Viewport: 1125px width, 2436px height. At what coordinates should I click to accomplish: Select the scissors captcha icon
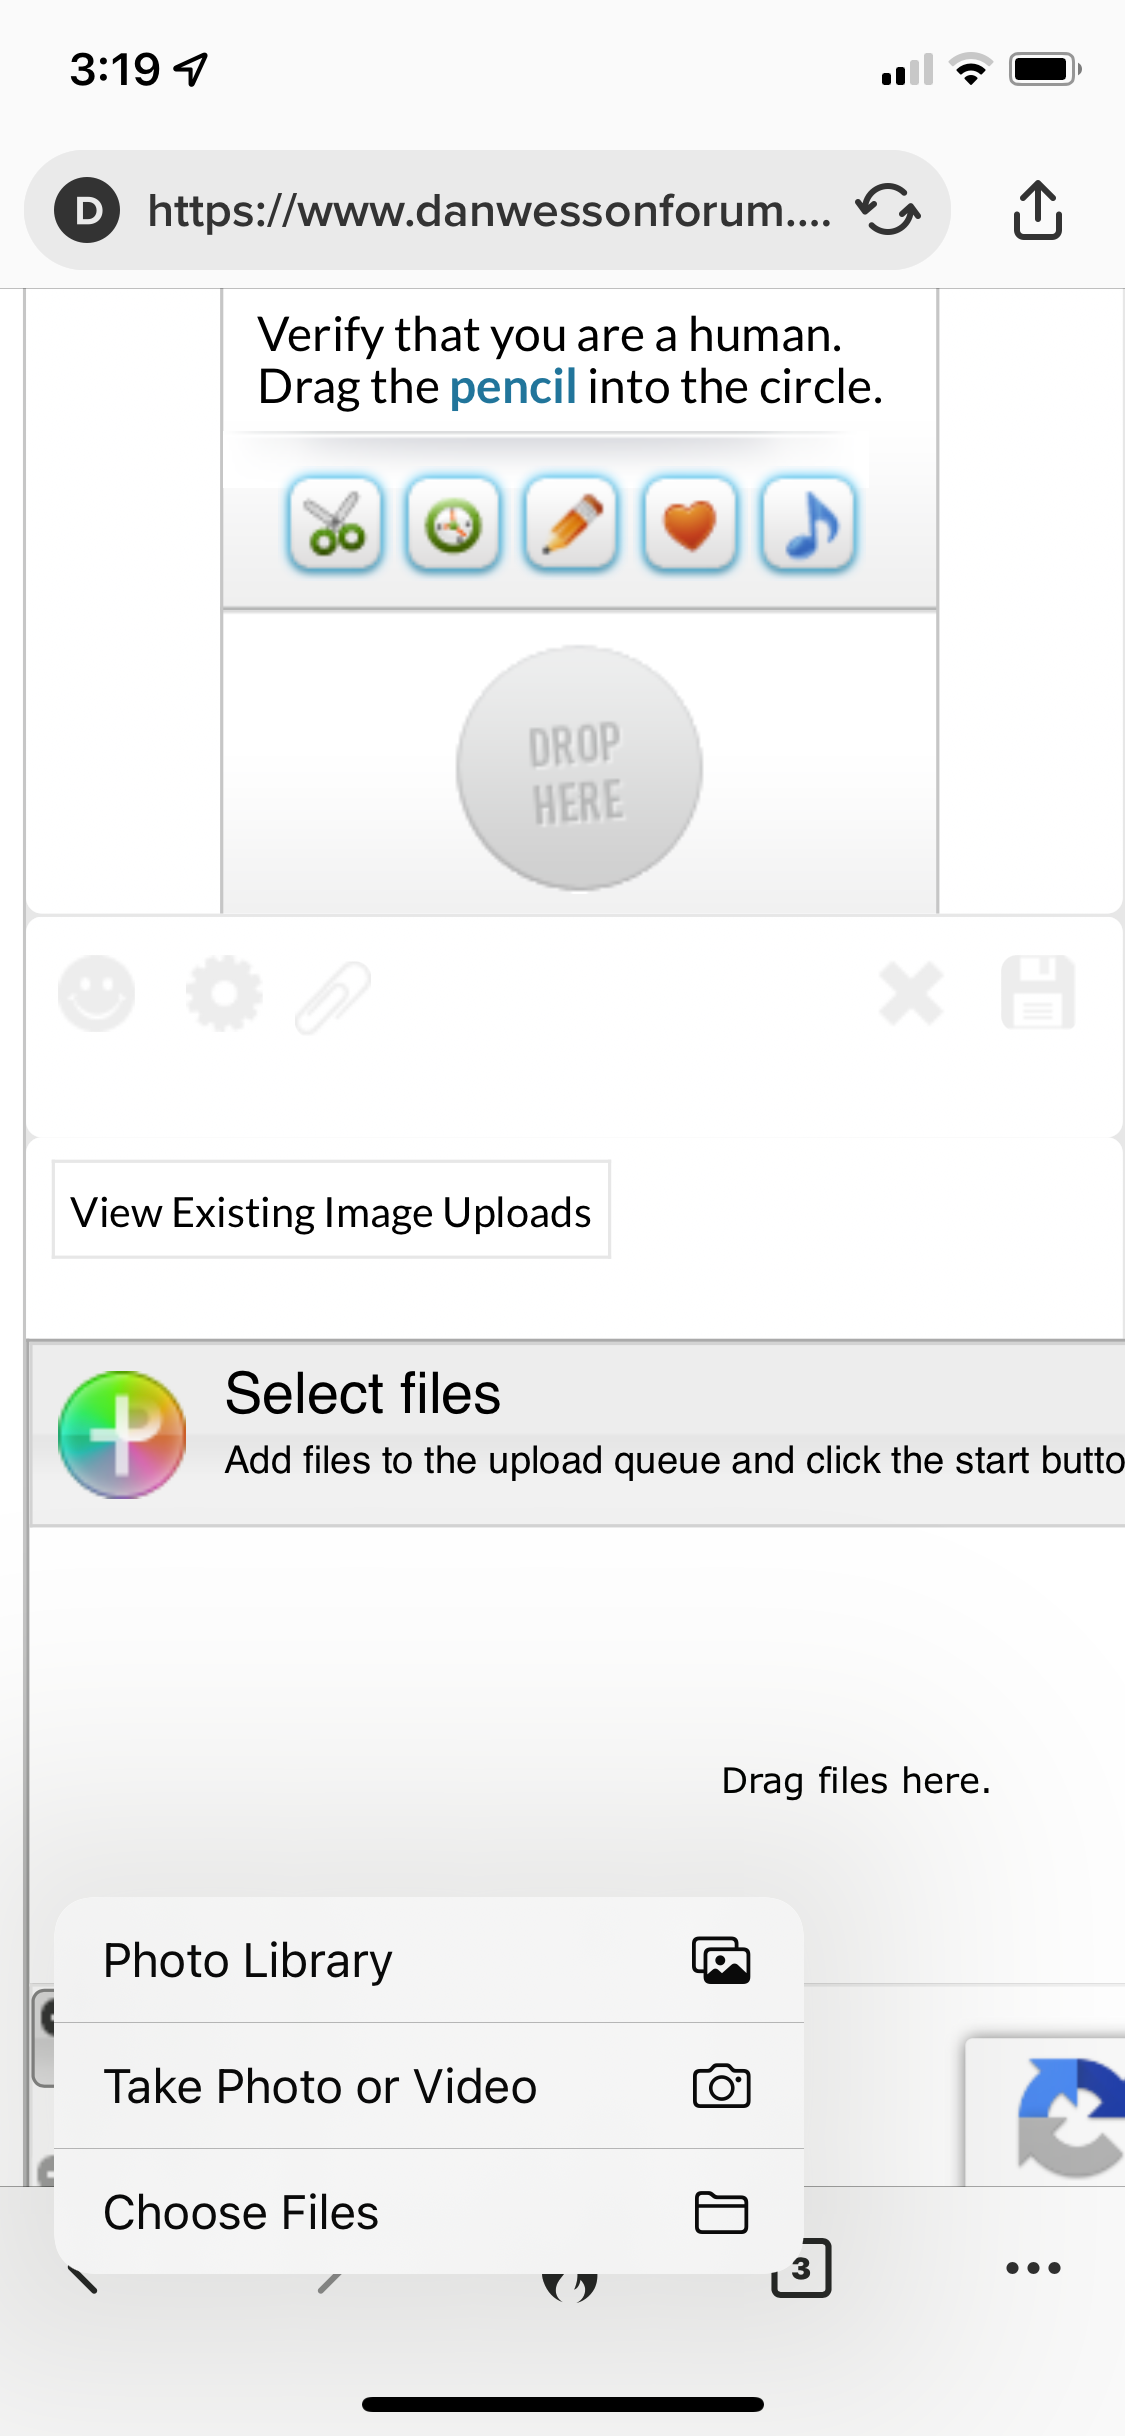(x=335, y=523)
